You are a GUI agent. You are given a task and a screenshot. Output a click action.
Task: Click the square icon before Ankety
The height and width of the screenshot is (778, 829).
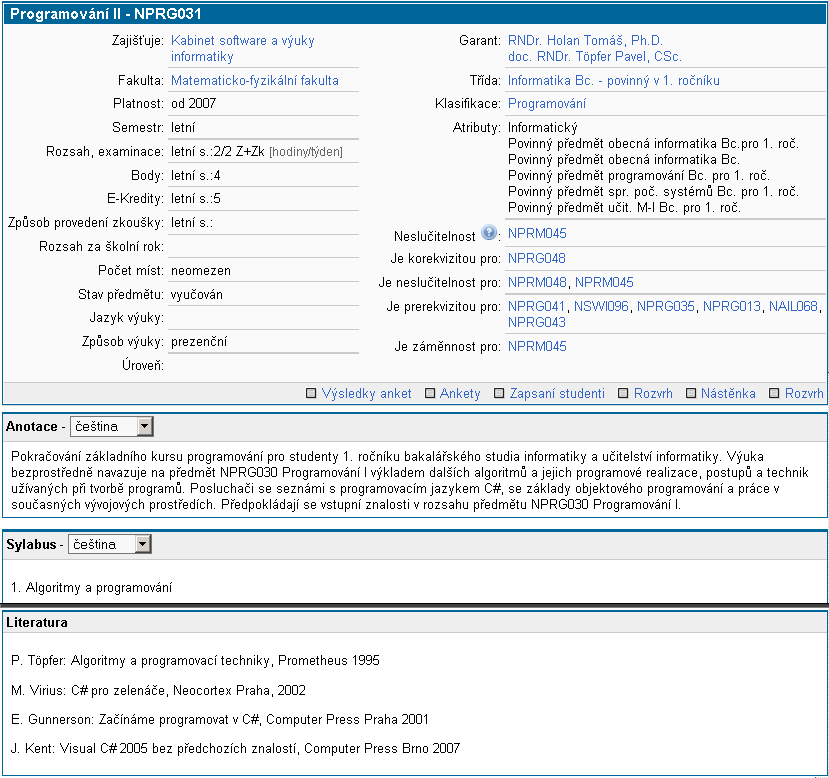click(x=430, y=394)
